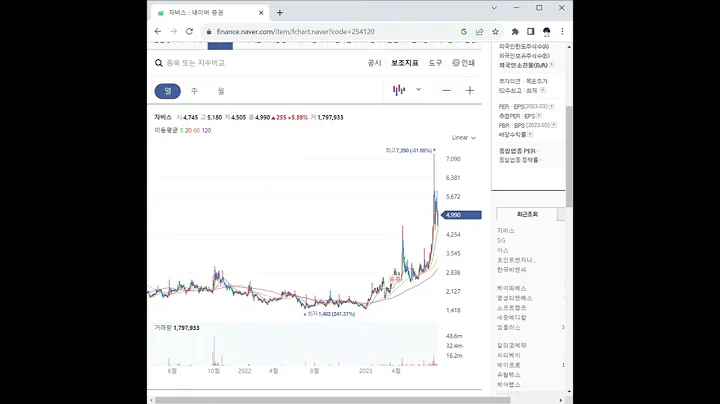Open Chrome three-dot menu
The image size is (720, 404).
coord(562,32)
